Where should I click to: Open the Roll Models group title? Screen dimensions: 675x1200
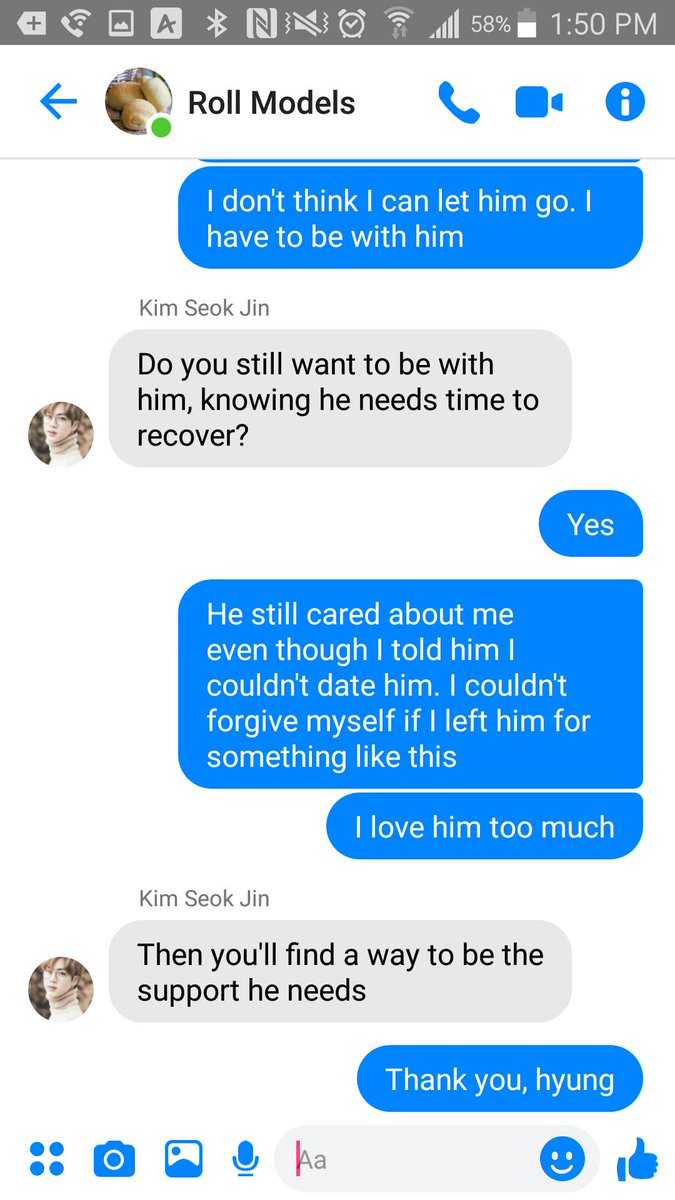coord(272,103)
